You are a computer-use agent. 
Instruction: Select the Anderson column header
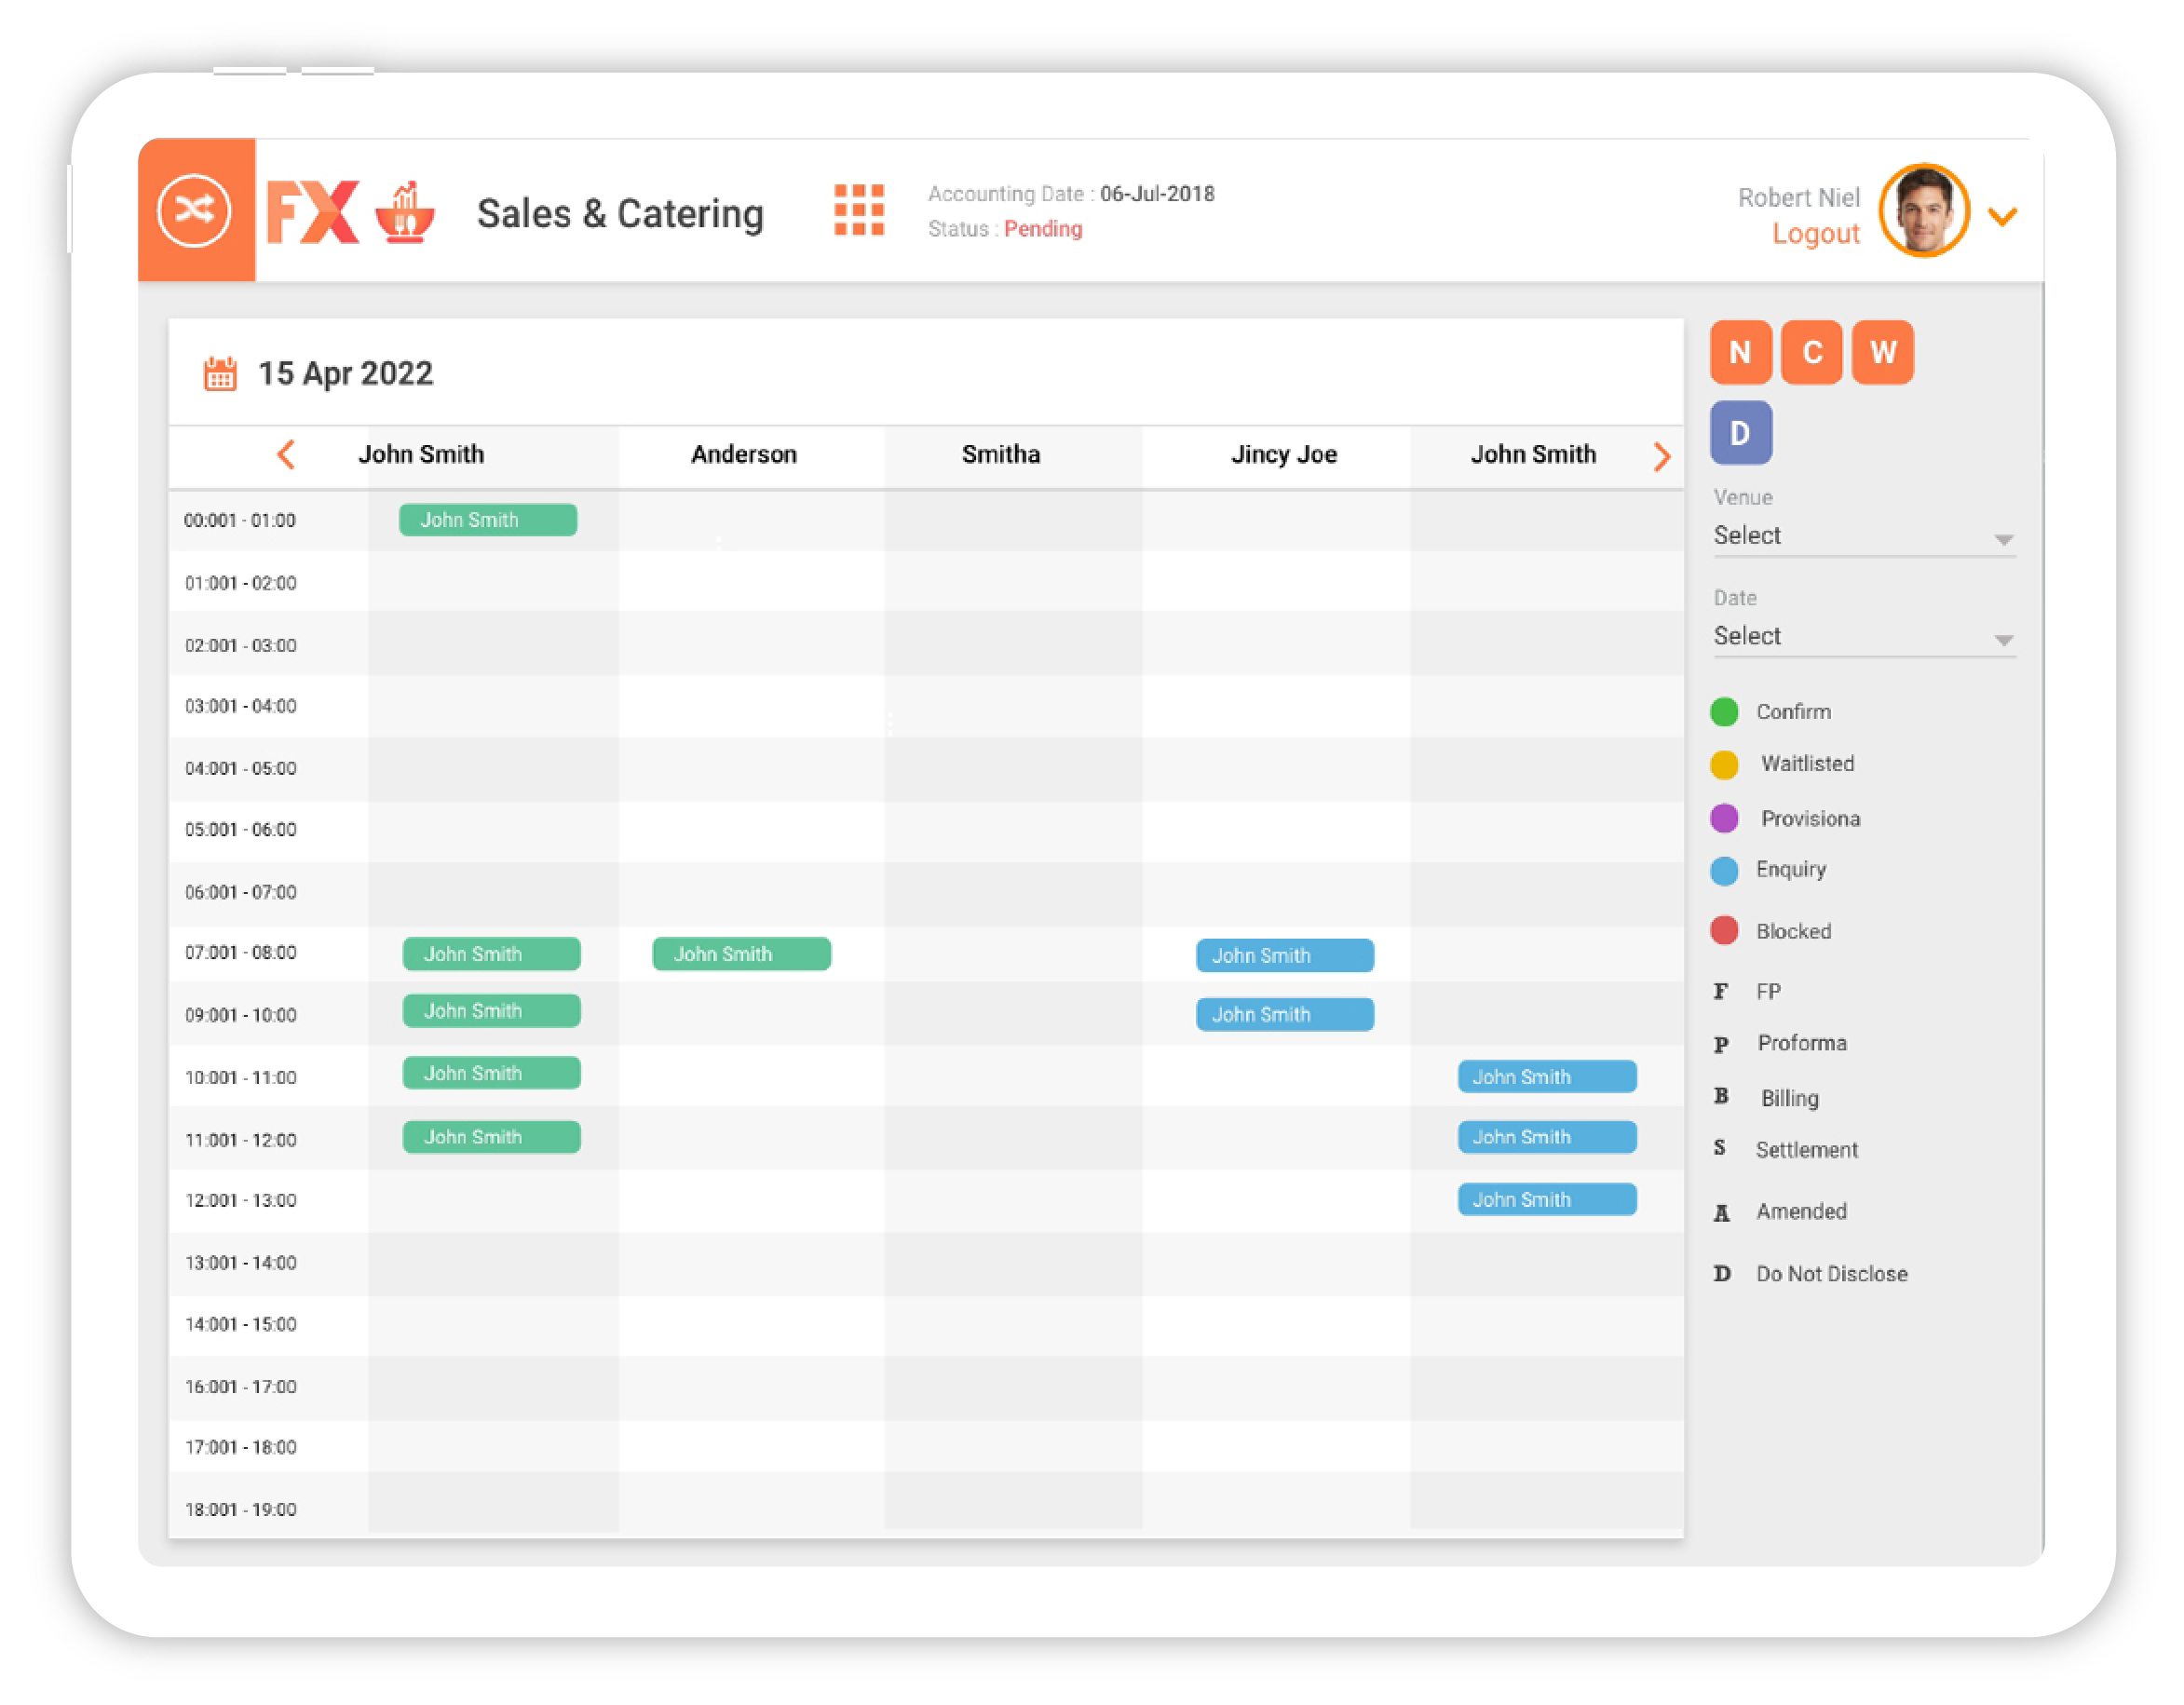click(744, 455)
